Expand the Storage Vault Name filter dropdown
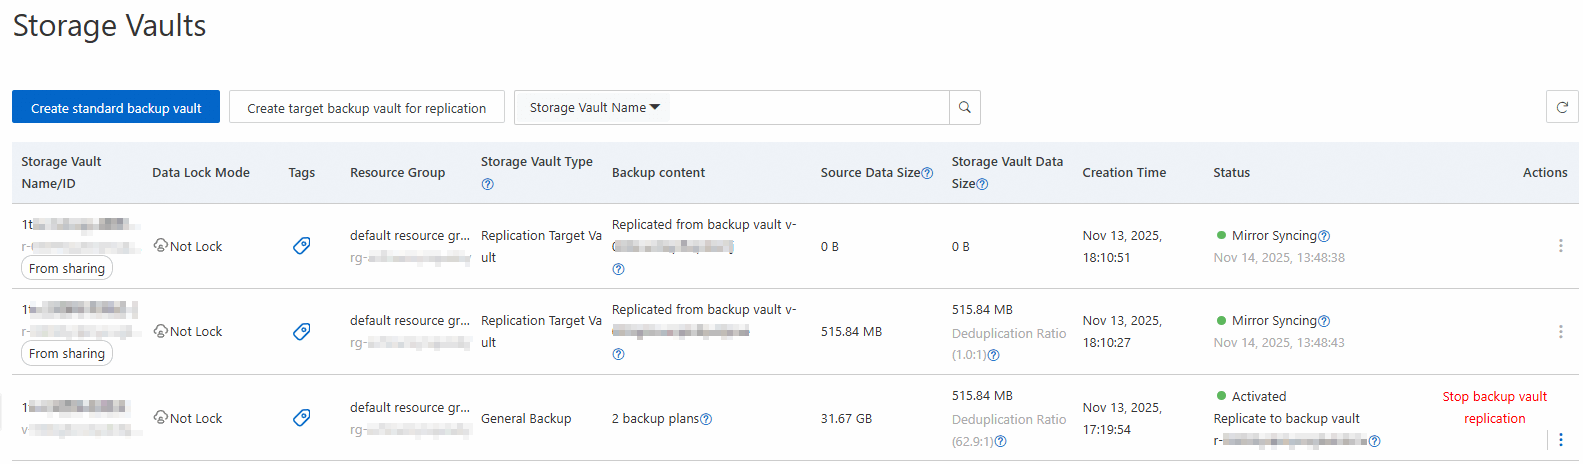The image size is (1583, 464). coord(594,107)
